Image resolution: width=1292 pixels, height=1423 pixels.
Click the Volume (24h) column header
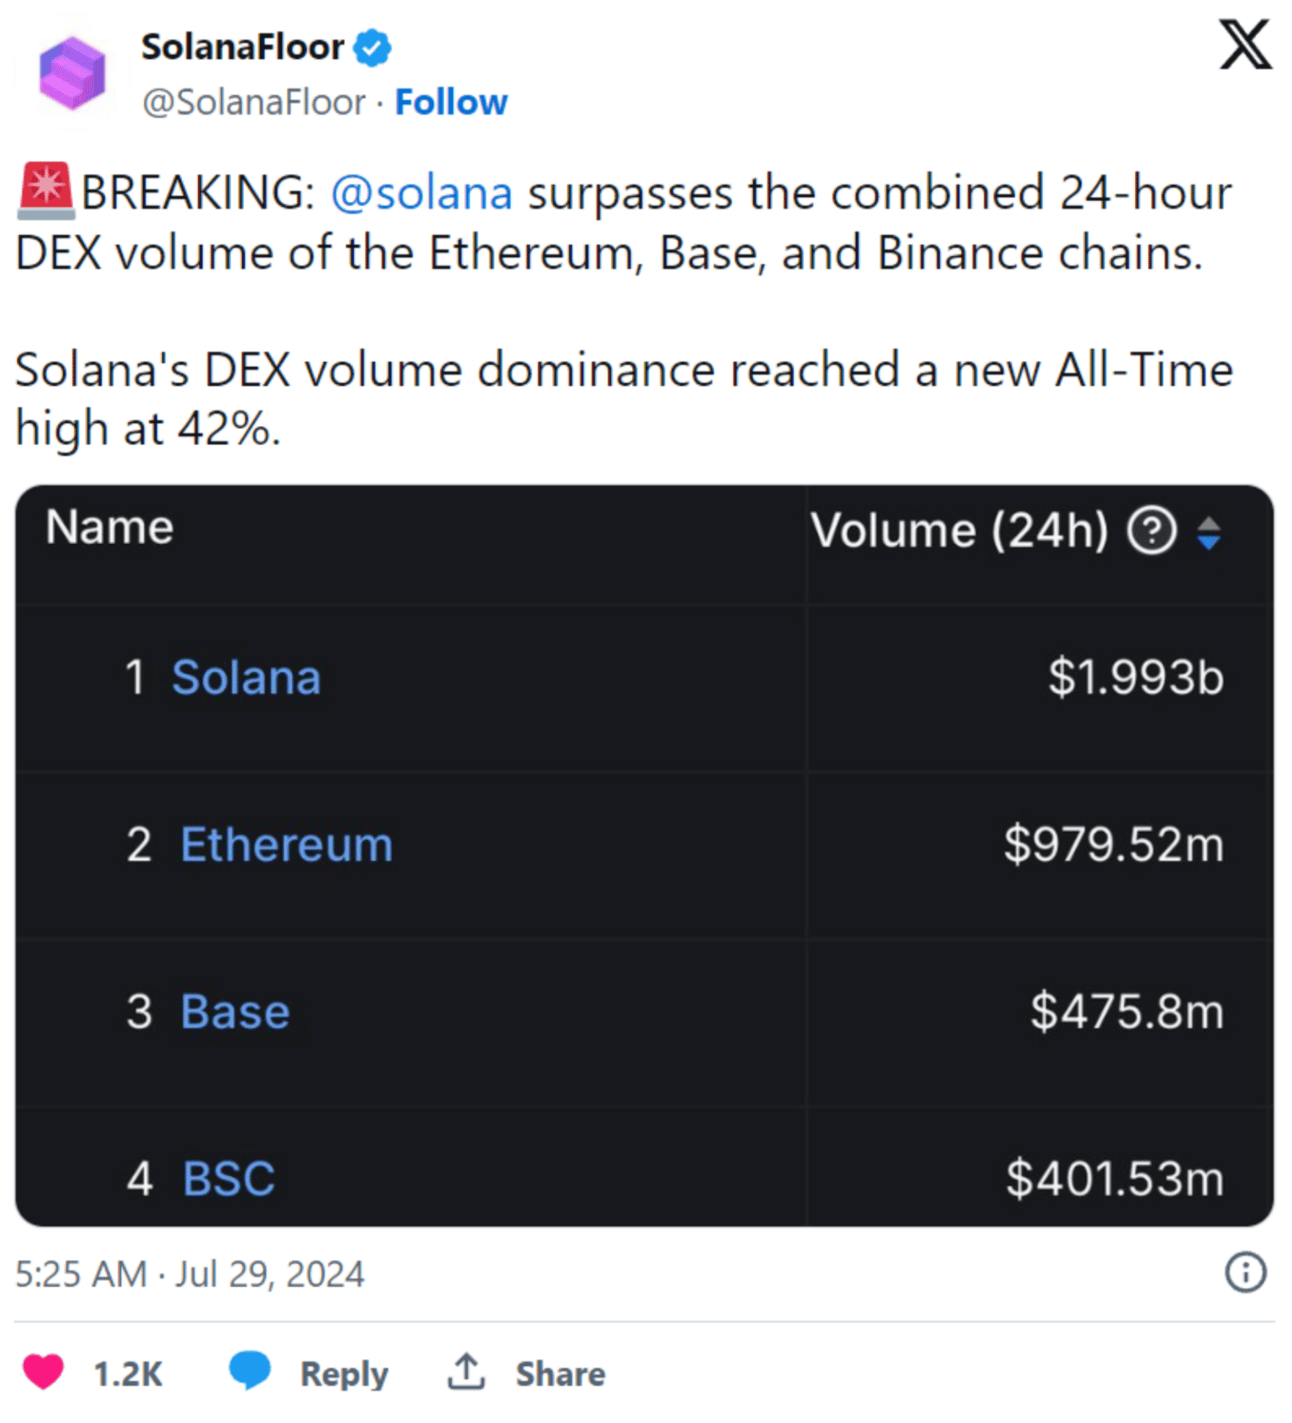click(959, 530)
